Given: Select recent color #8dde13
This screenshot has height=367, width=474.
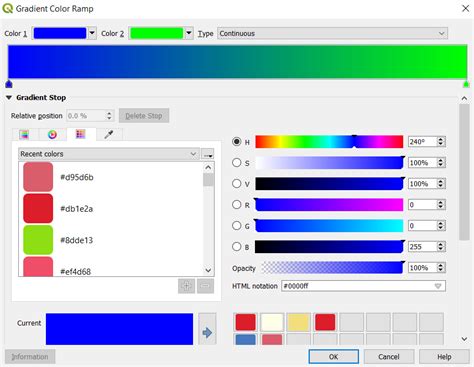Looking at the screenshot, I should point(111,240).
